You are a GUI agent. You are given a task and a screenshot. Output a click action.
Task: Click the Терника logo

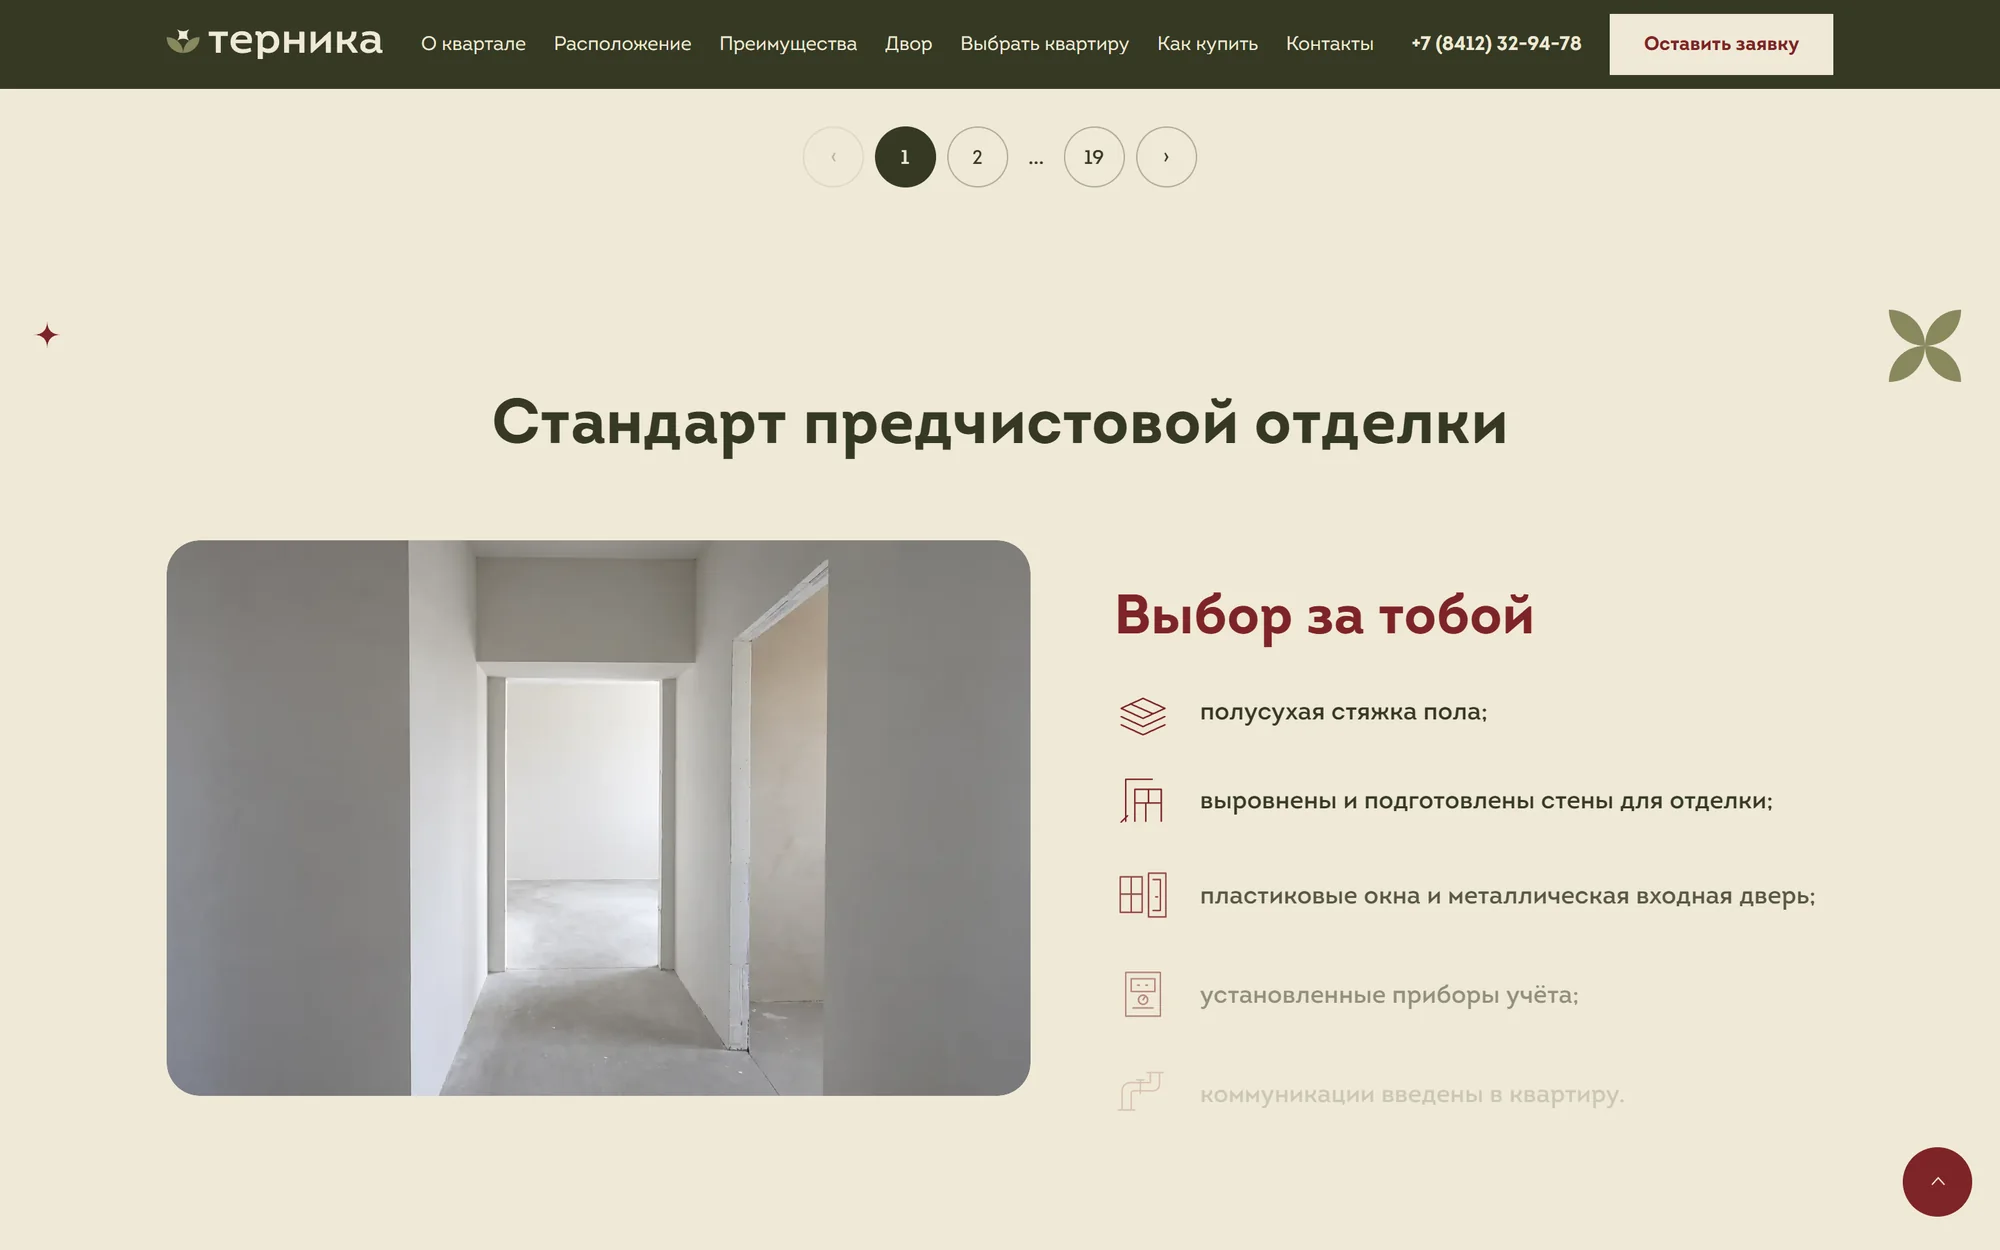274,43
